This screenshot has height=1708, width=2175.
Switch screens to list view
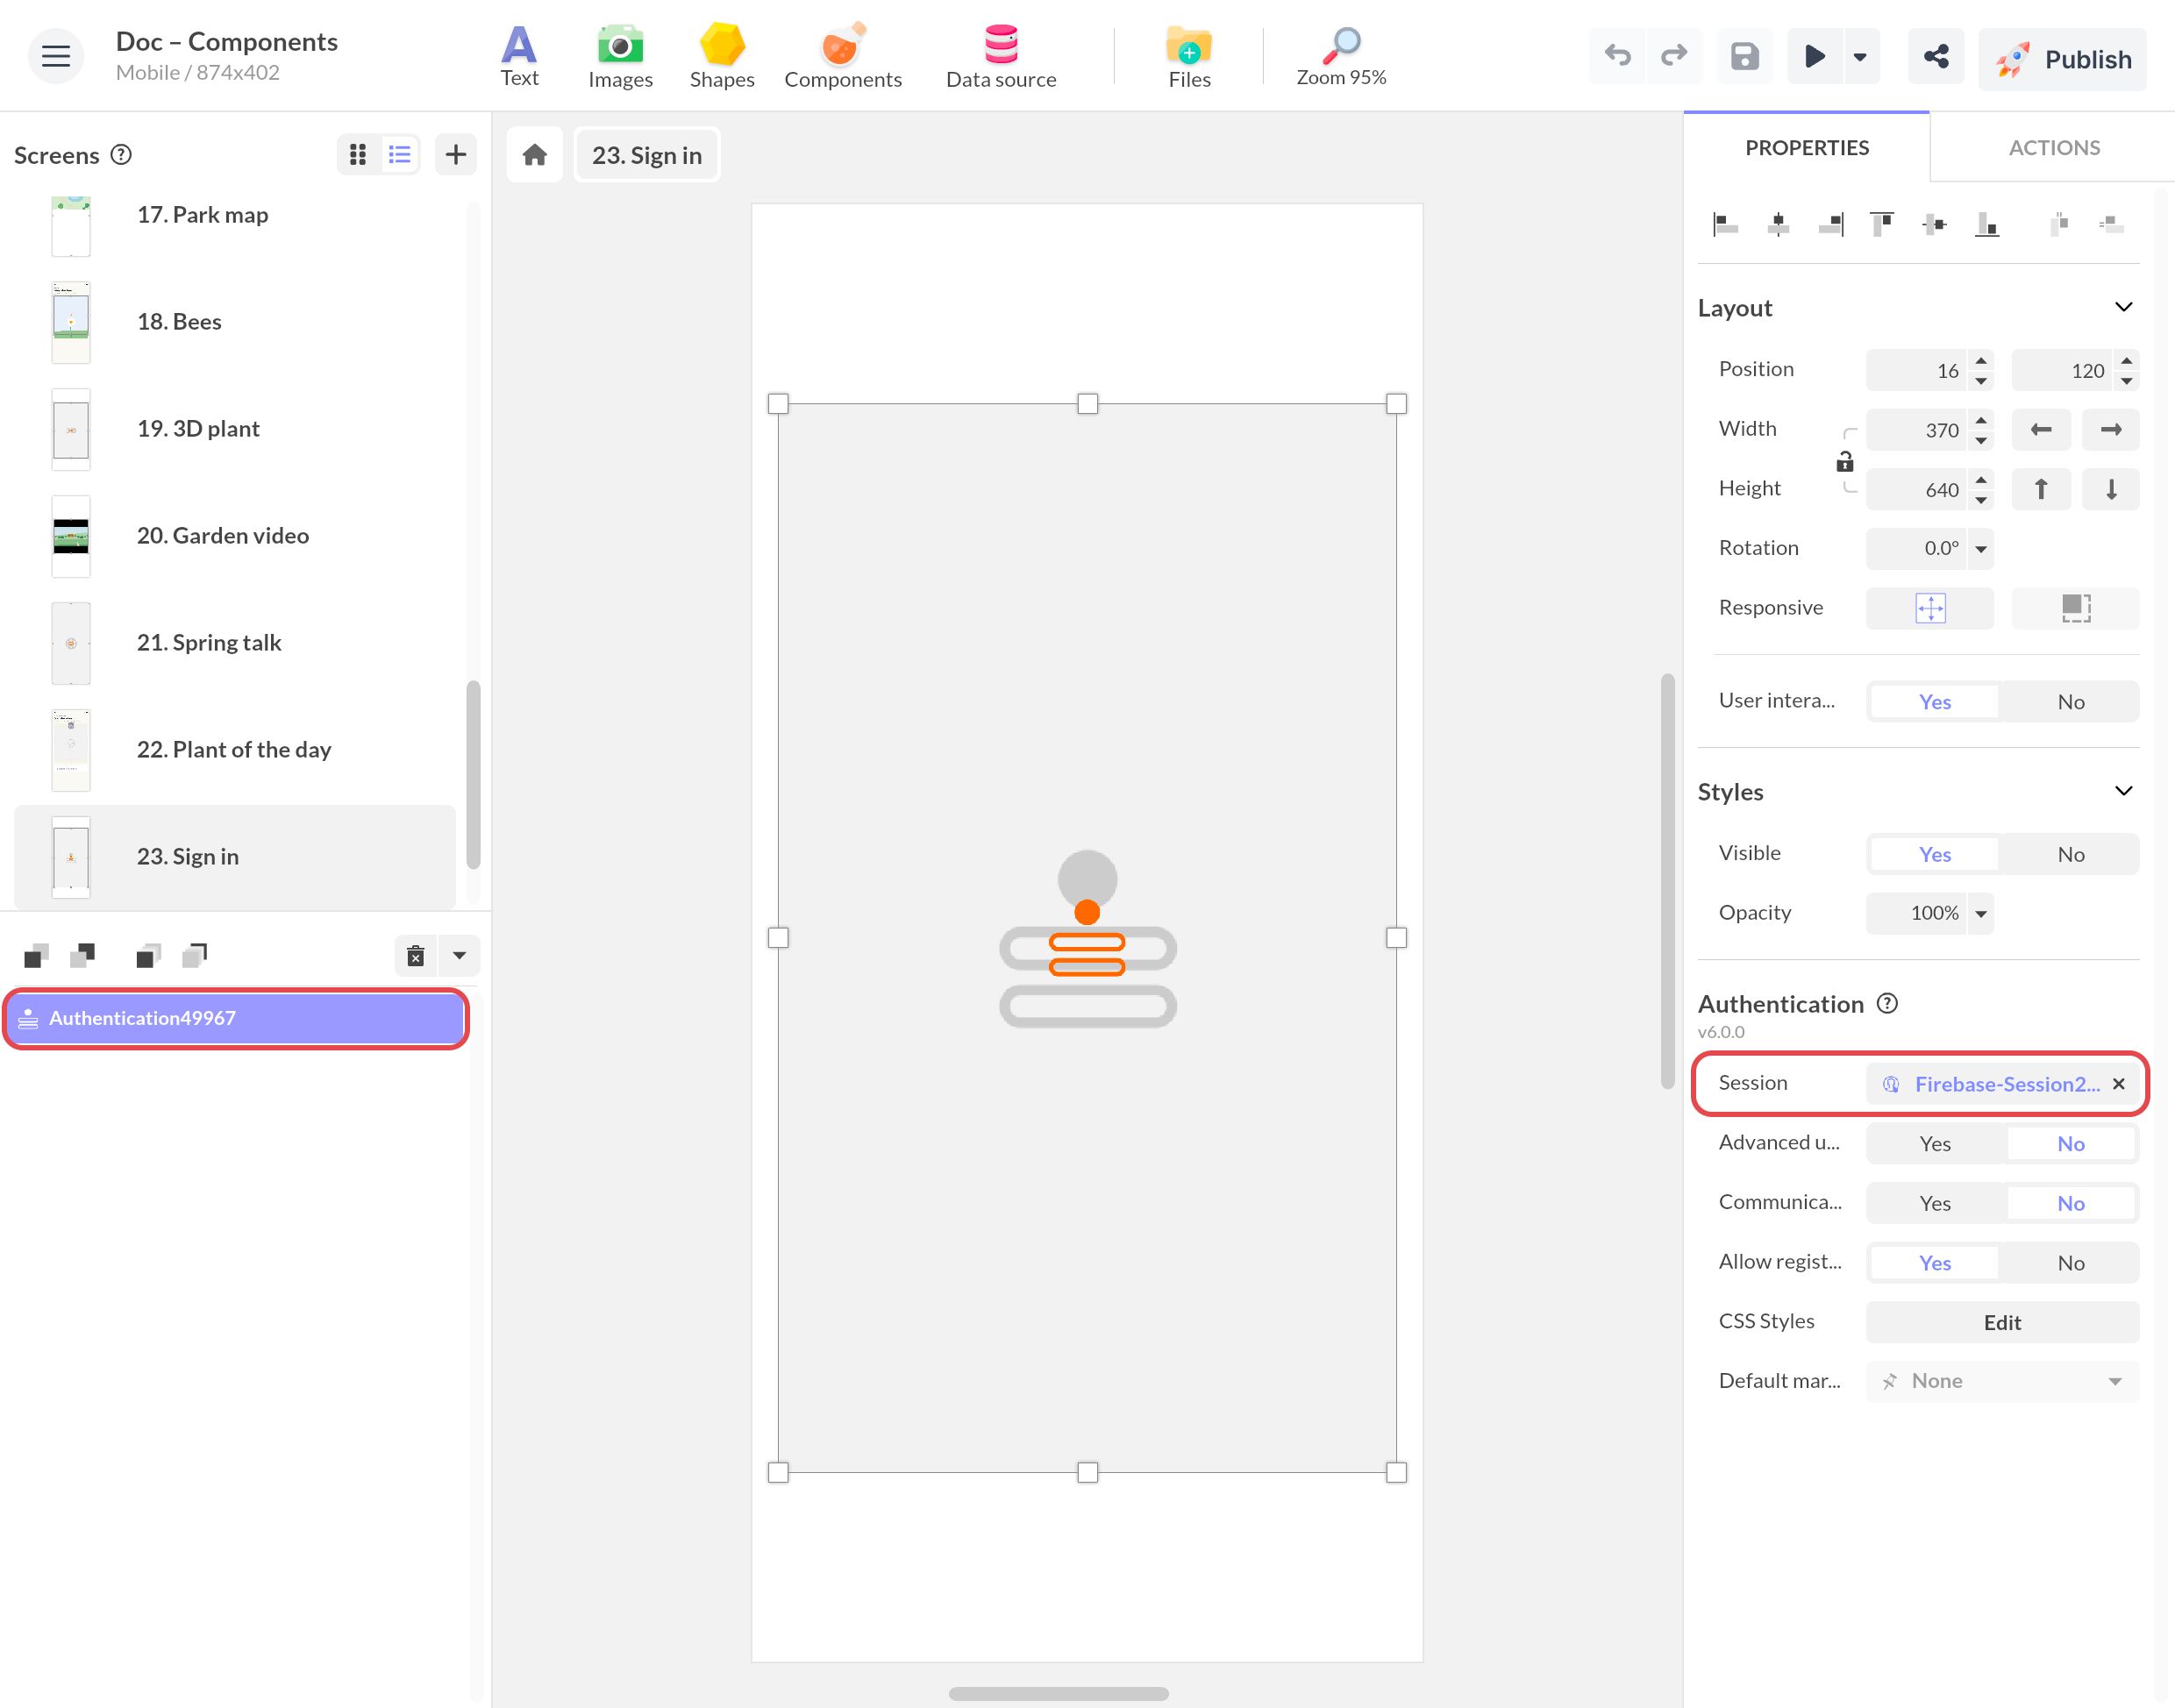pos(400,155)
